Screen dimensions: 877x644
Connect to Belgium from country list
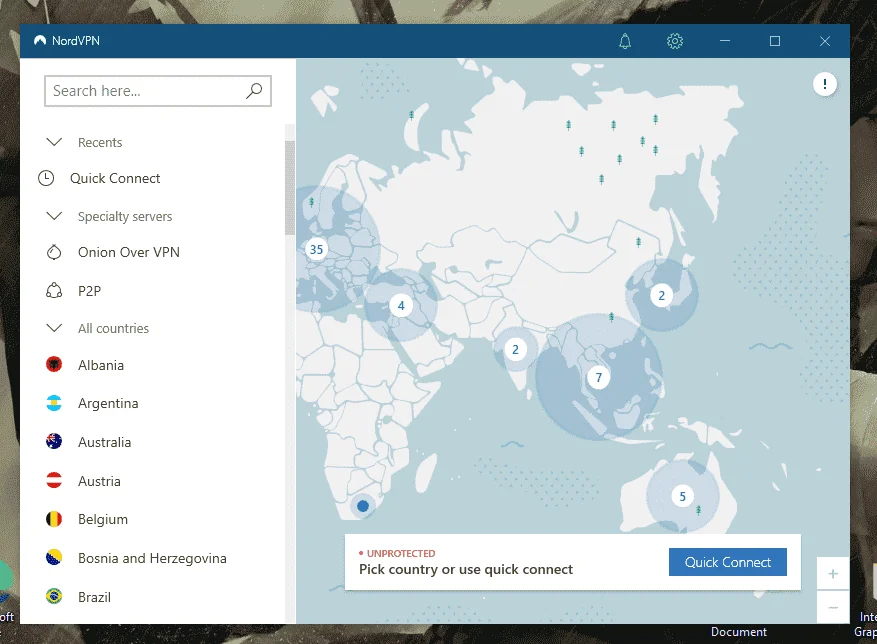103,519
